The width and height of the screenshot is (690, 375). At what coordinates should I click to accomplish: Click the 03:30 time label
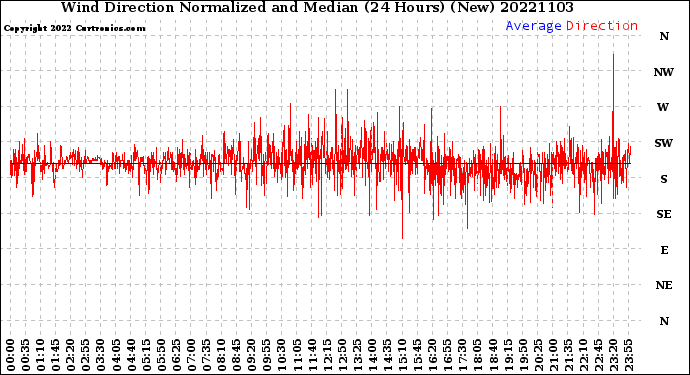101,355
